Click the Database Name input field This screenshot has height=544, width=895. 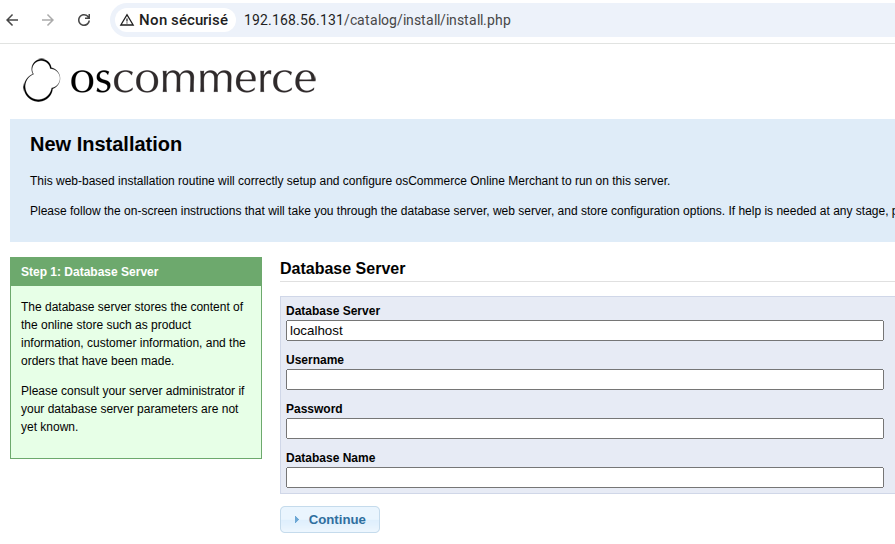(584, 478)
